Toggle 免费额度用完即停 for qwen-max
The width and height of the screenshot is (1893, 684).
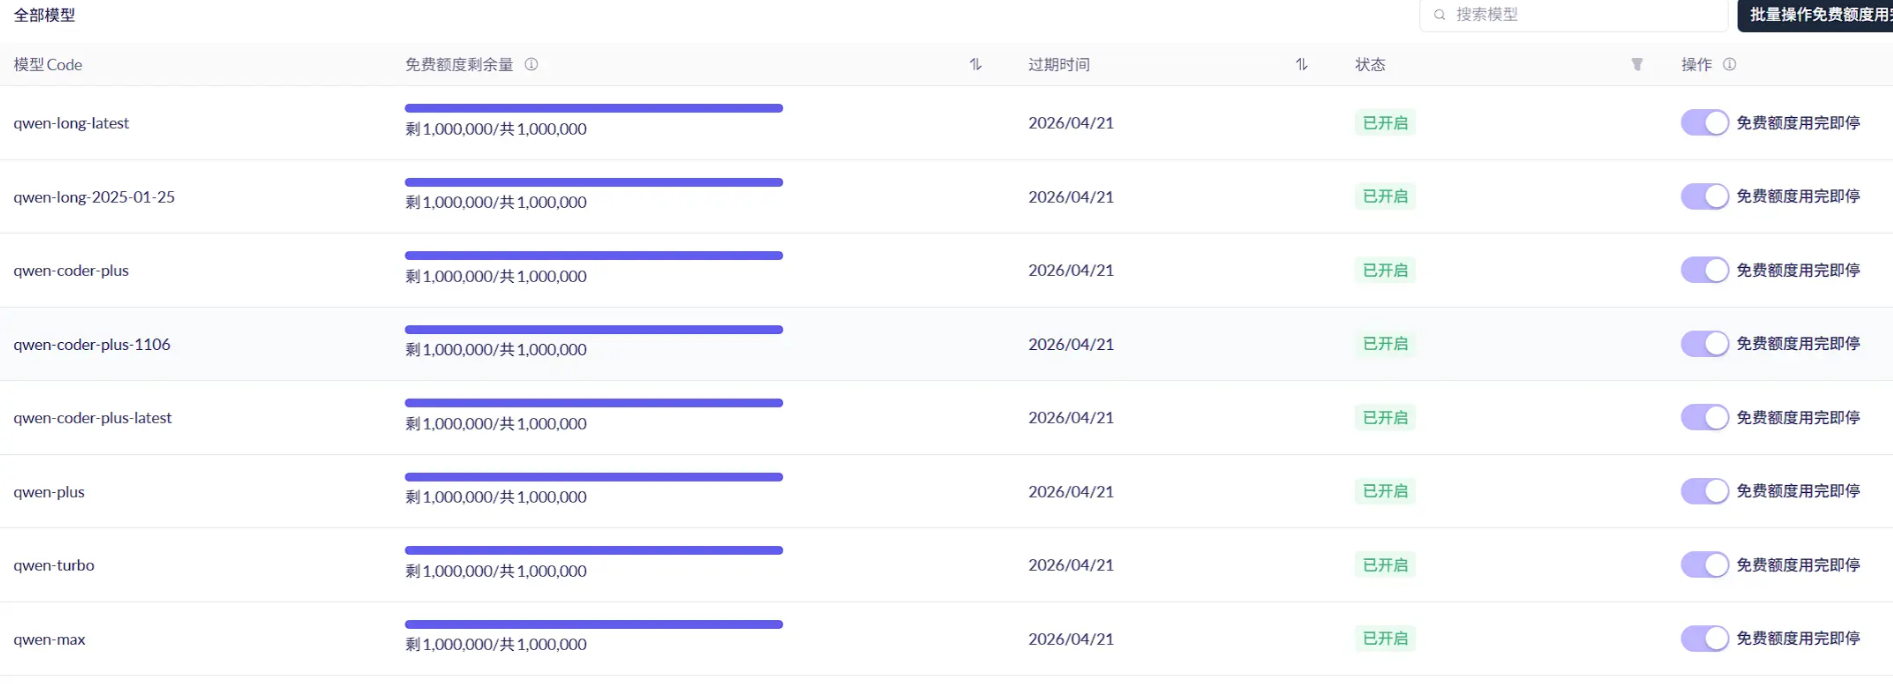click(1704, 638)
